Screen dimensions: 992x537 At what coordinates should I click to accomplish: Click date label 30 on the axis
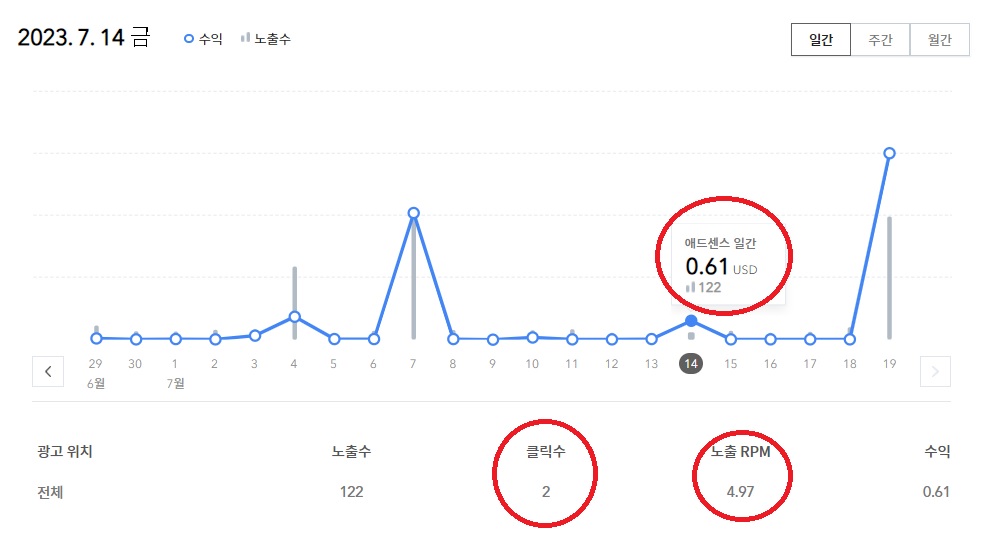click(x=135, y=364)
